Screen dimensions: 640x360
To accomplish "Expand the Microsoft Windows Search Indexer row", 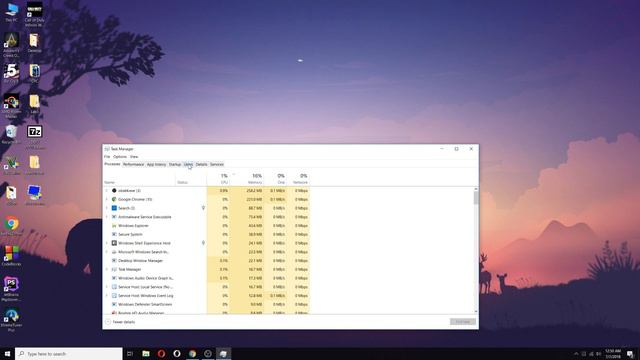I will click(107, 252).
